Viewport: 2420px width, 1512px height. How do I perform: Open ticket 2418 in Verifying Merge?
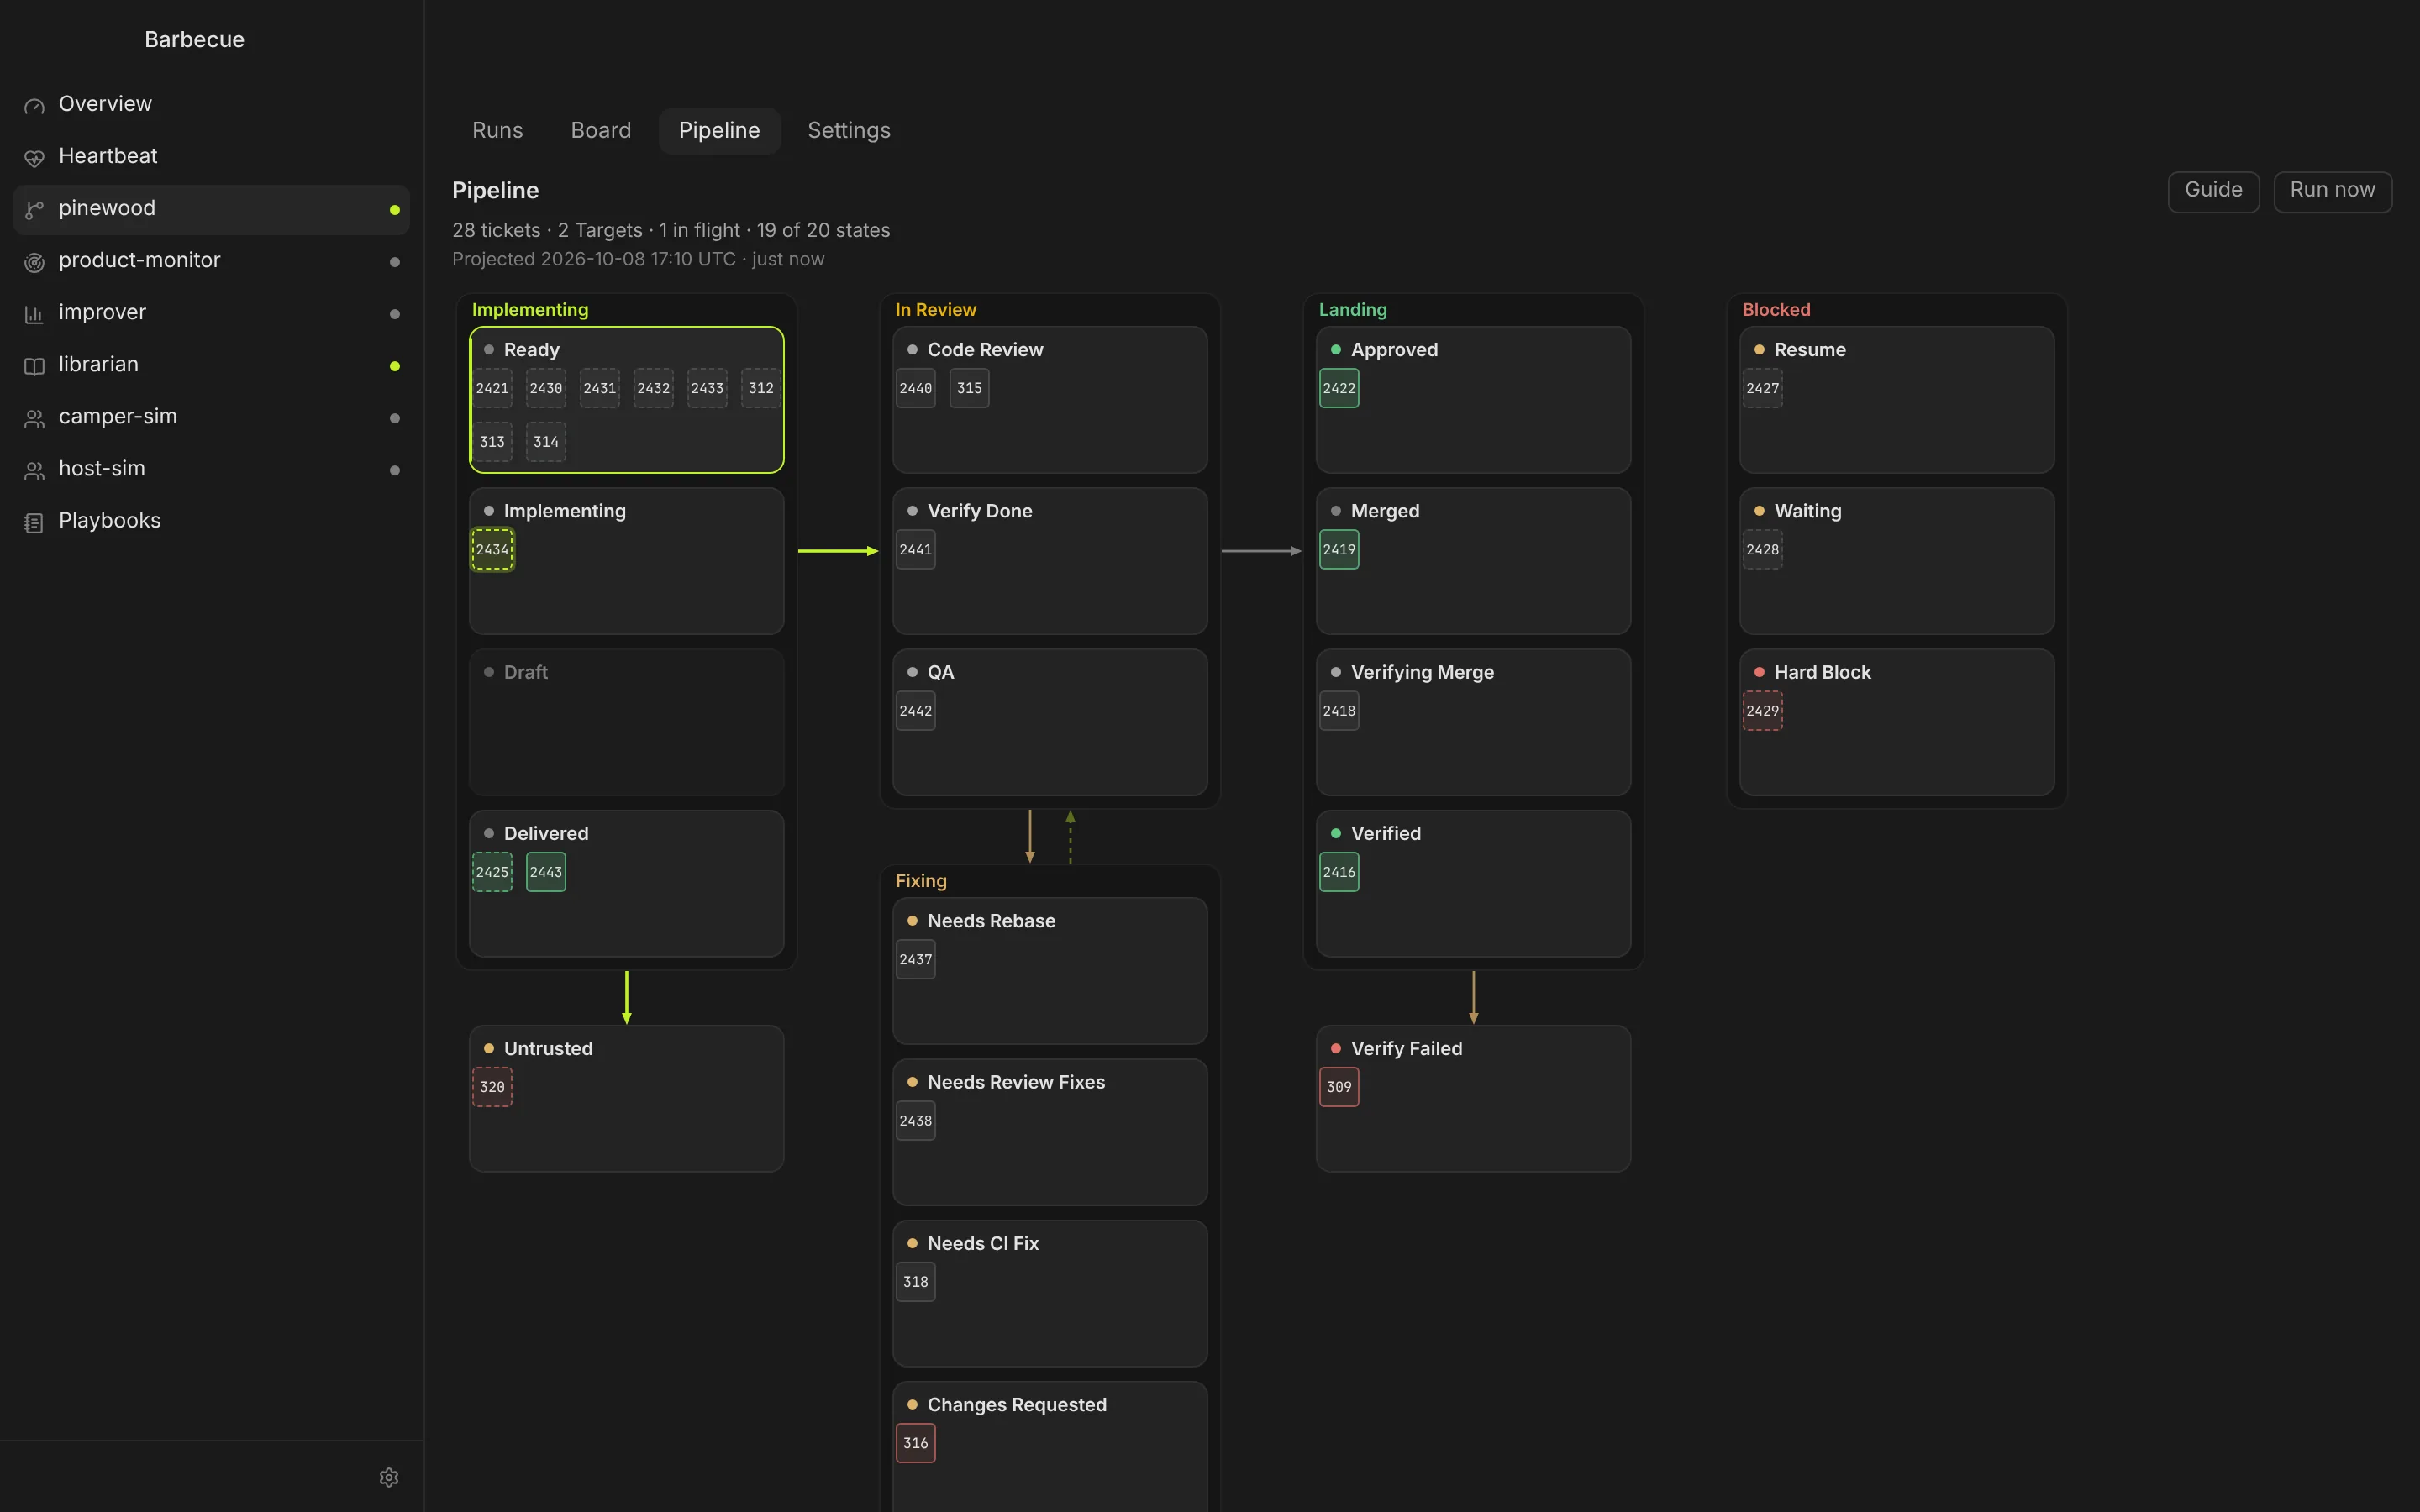[1339, 711]
